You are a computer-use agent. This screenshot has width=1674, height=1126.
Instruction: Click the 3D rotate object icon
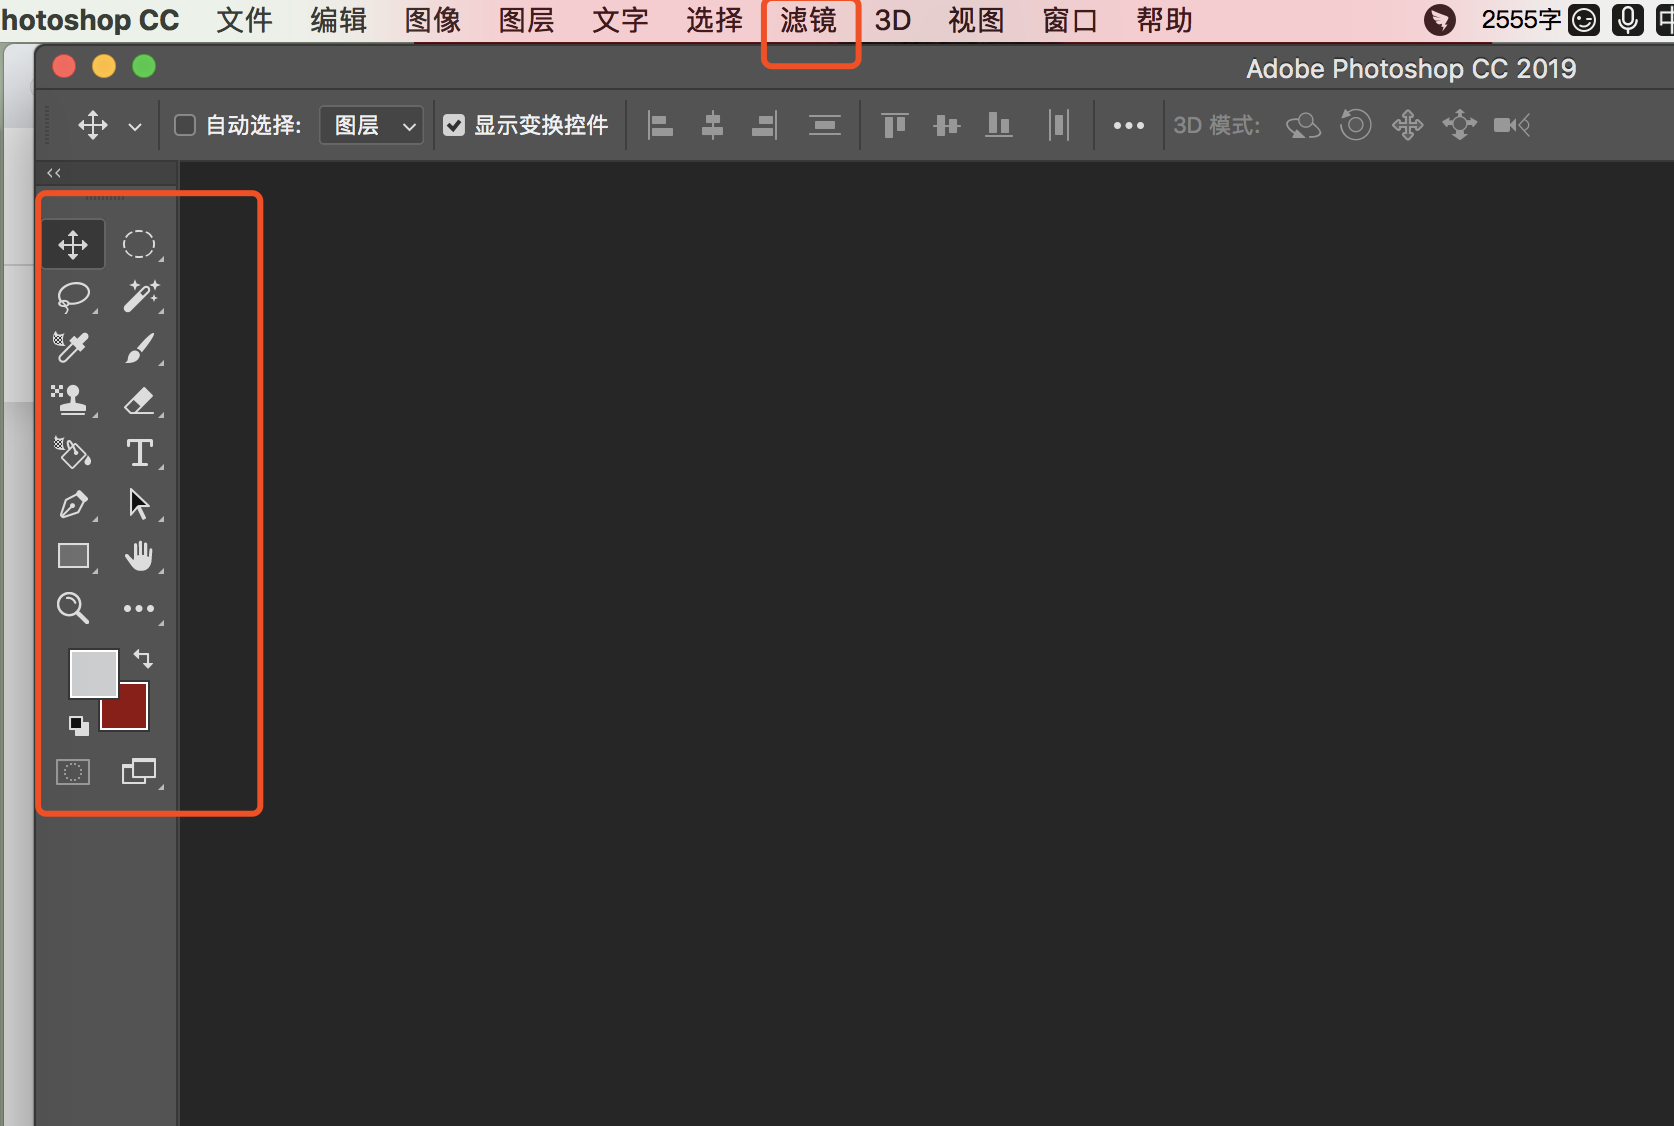pos(1303,125)
